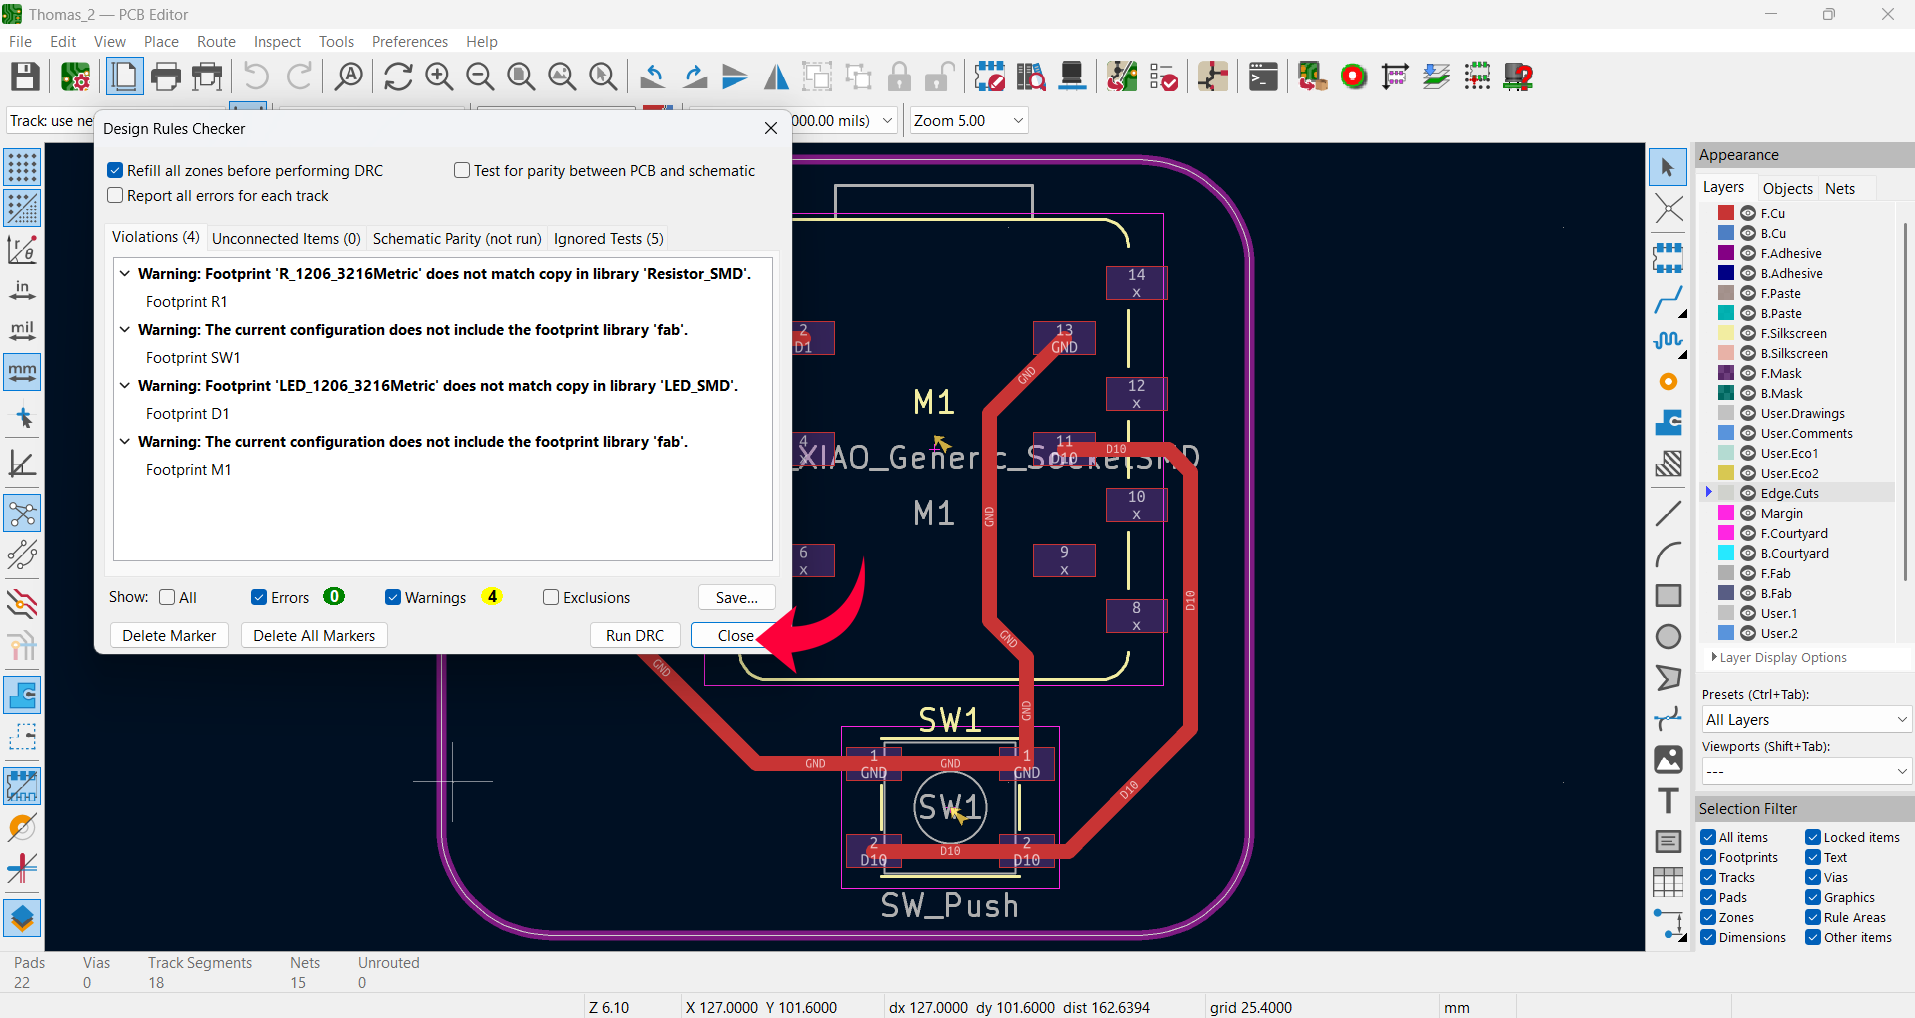Click Zoom to Fit icon
The height and width of the screenshot is (1018, 1915).
(521, 77)
